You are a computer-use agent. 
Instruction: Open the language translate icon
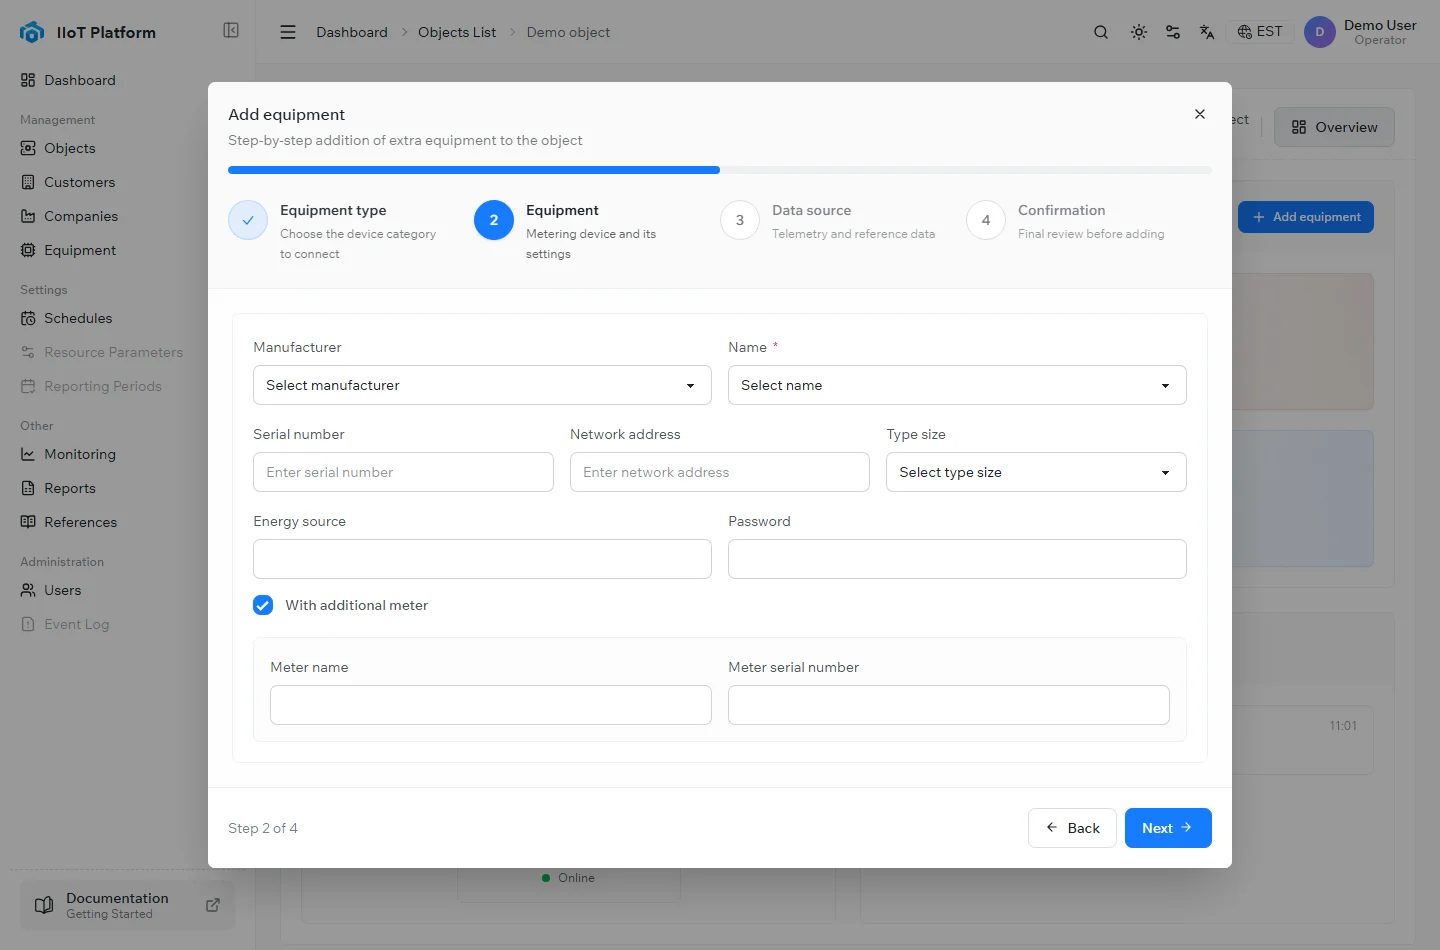(1207, 32)
